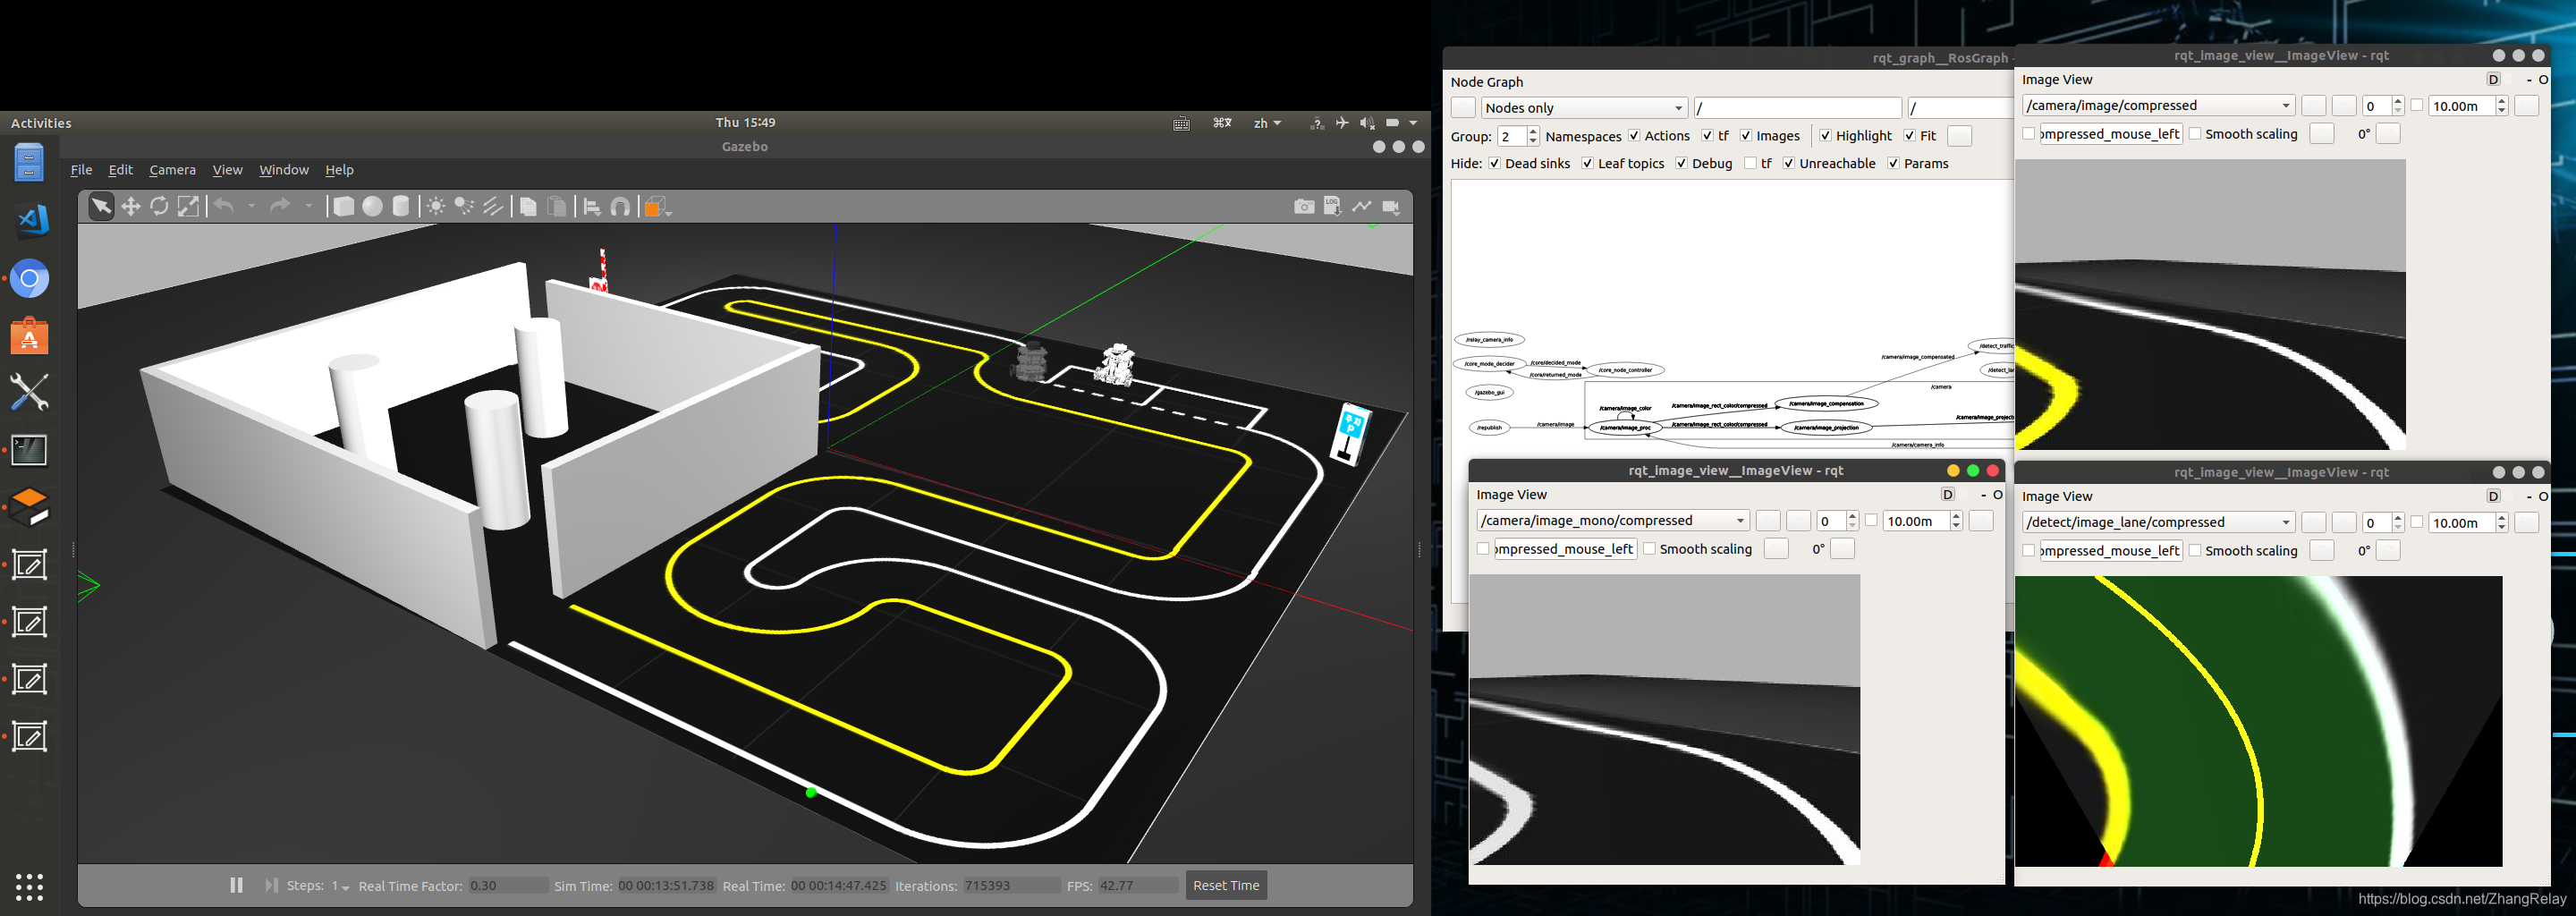This screenshot has width=2576, height=916.
Task: Enable Smooth scaling in /camera/image_mono/compressed view
Action: point(1650,549)
